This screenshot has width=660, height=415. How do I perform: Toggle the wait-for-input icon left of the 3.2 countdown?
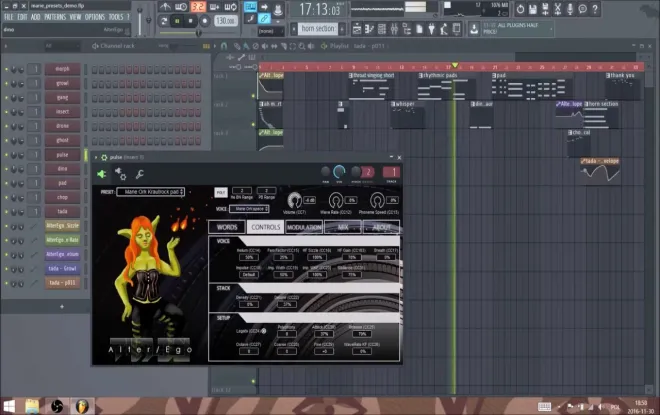tap(181, 7)
